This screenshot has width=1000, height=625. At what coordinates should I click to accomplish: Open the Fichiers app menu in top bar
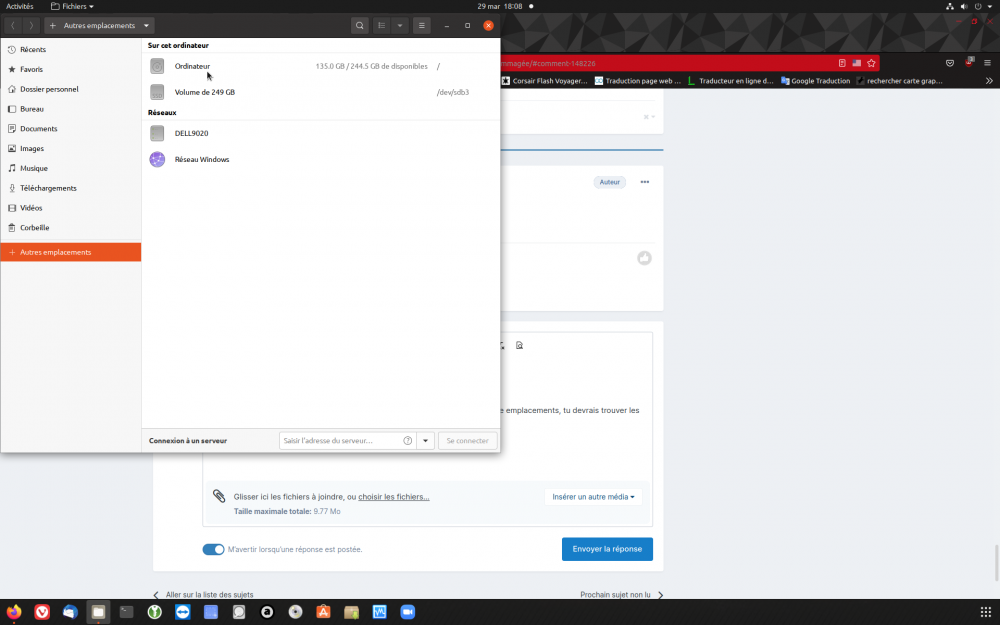tap(72, 6)
